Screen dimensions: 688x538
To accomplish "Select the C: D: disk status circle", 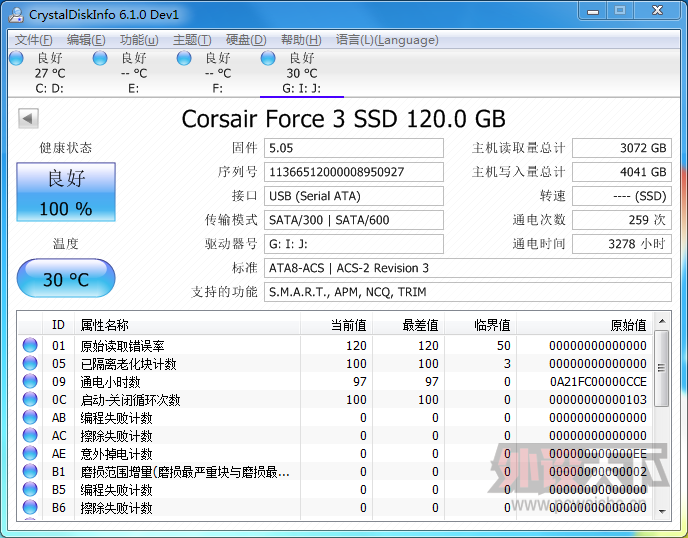I will tap(16, 58).
